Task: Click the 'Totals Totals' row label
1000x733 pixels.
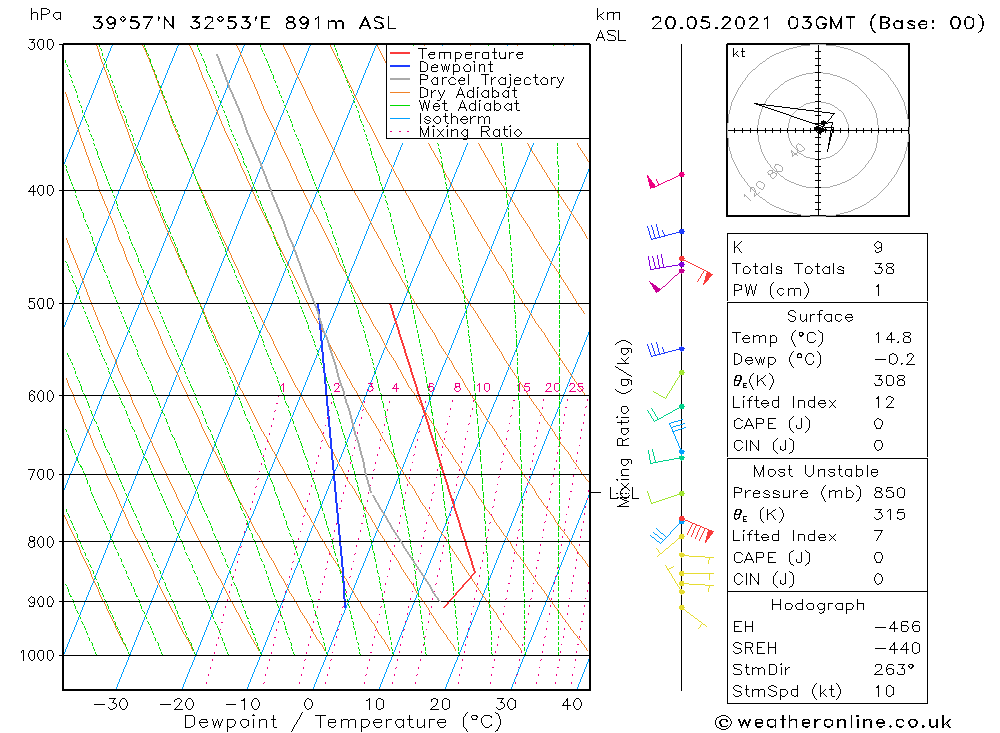Action: coord(788,269)
